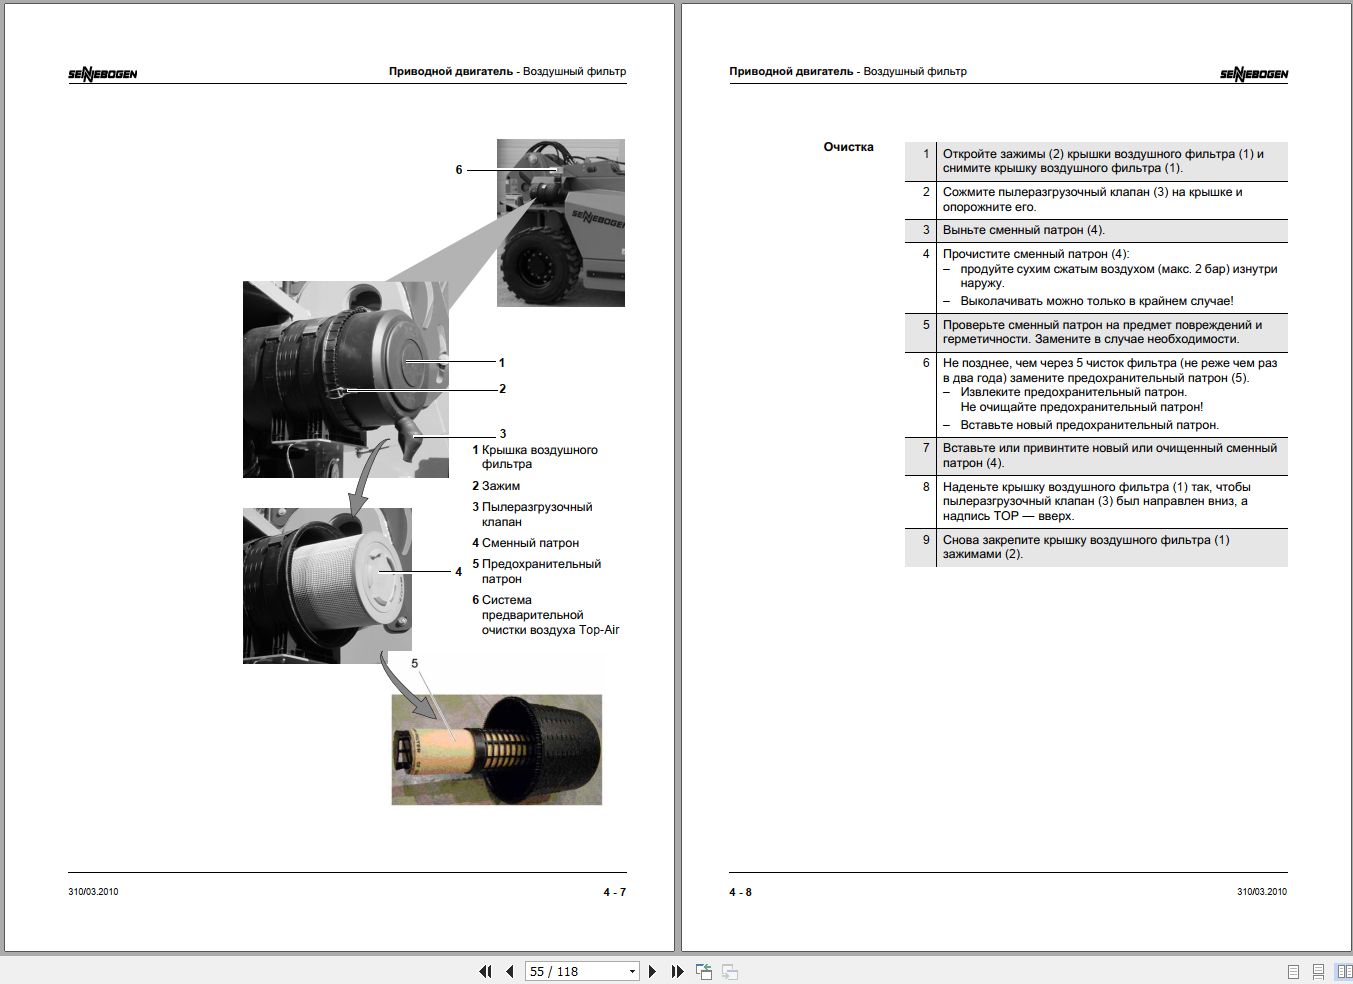Click the Очистка section heading
1353x984 pixels.
pyautogui.click(x=848, y=147)
